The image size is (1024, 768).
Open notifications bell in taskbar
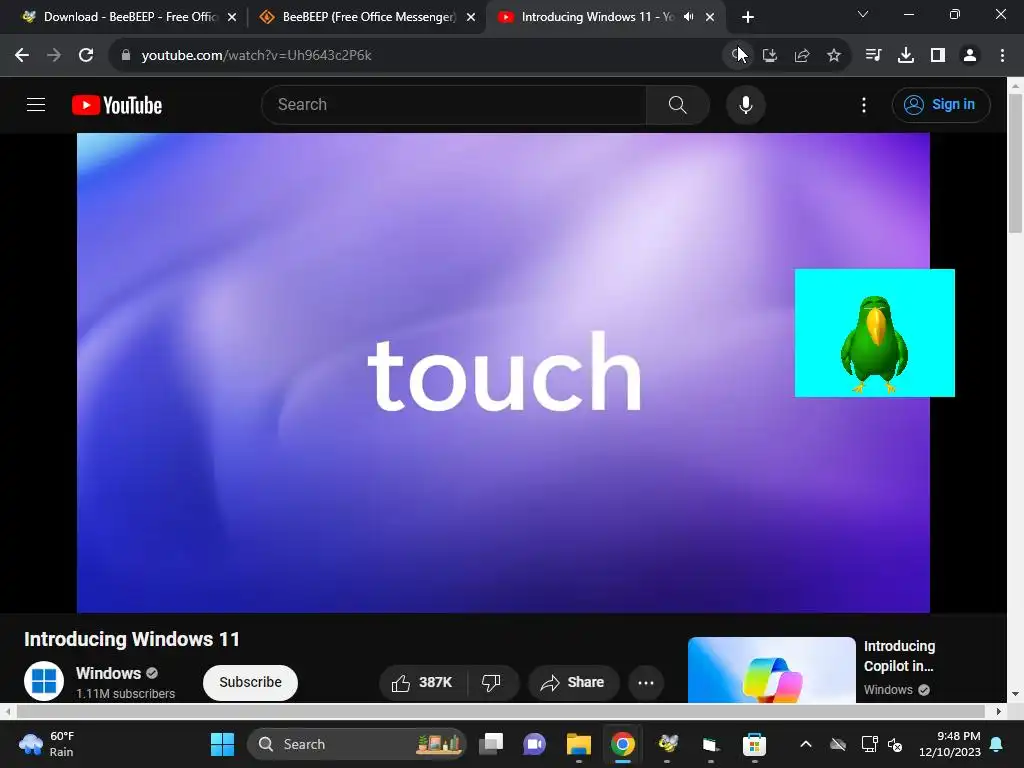coord(997,744)
